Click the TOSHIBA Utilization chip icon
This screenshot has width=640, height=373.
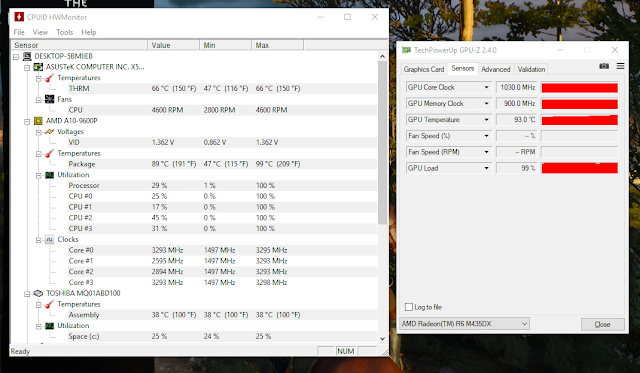click(49, 326)
